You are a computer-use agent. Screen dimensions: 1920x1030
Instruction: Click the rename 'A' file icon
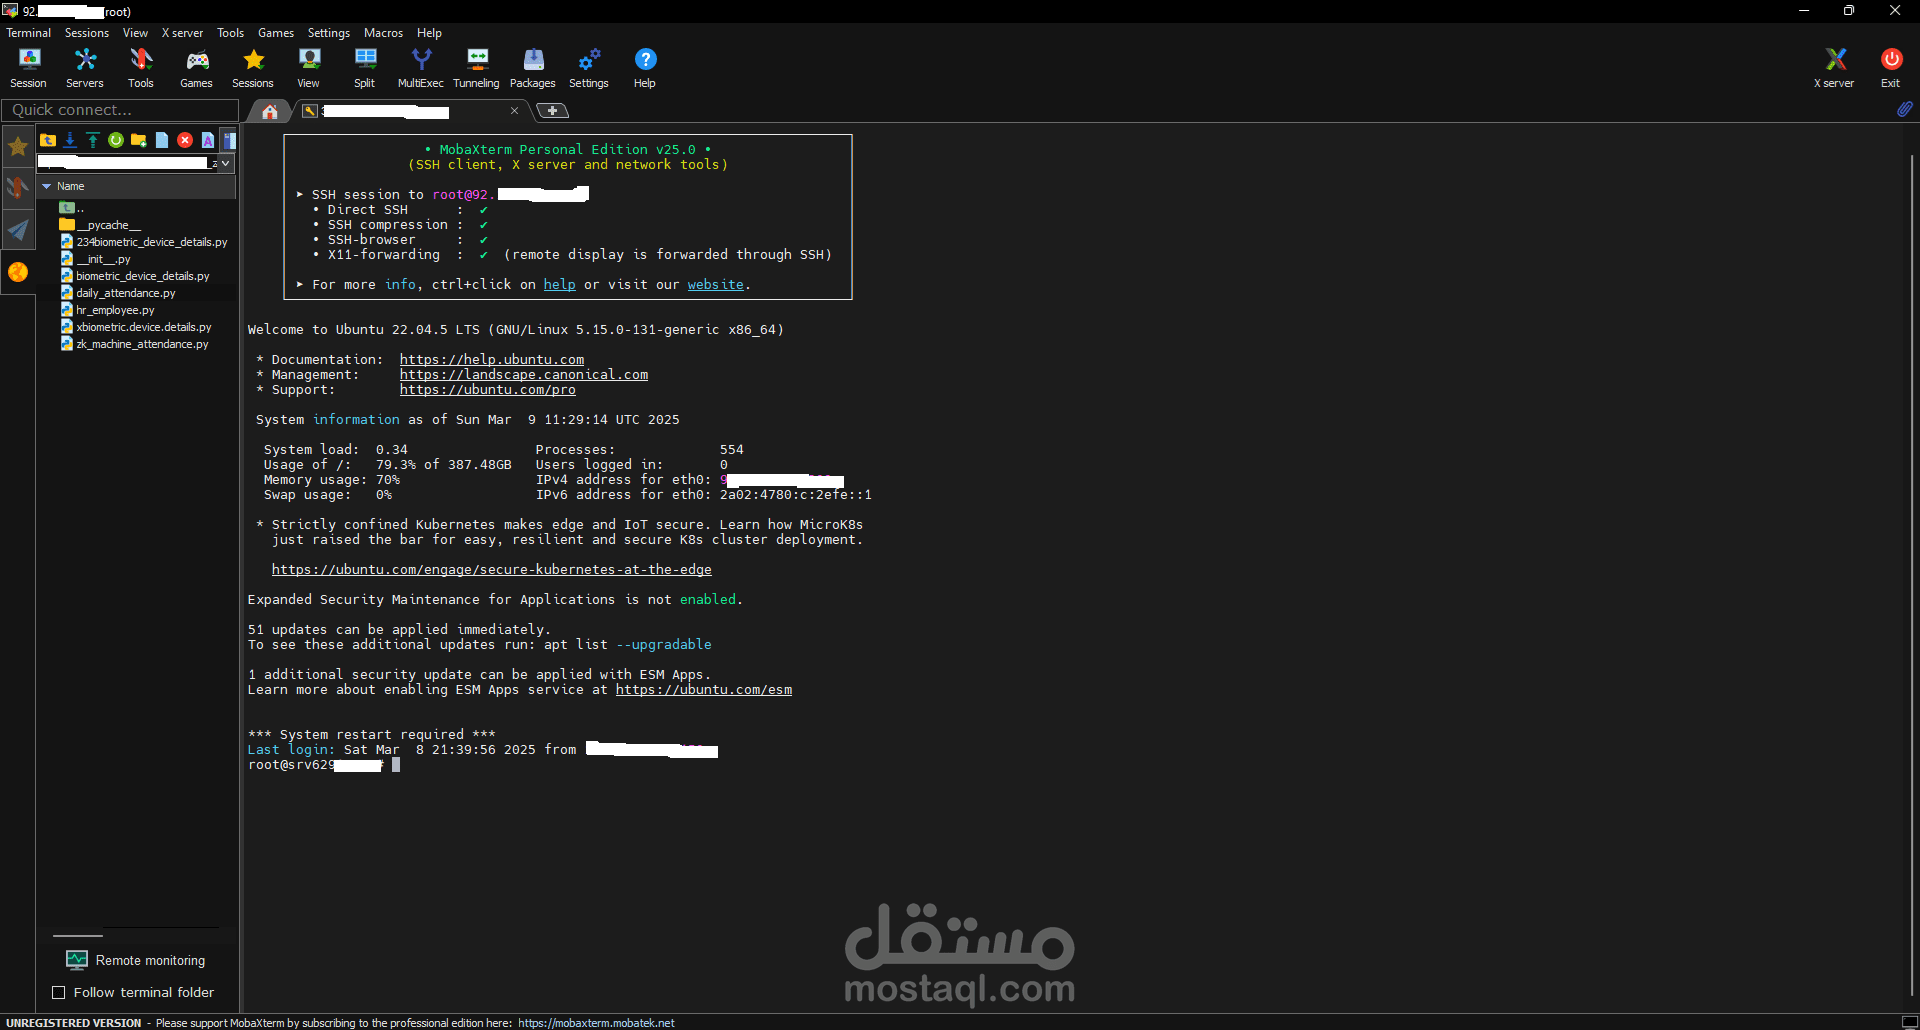point(208,140)
